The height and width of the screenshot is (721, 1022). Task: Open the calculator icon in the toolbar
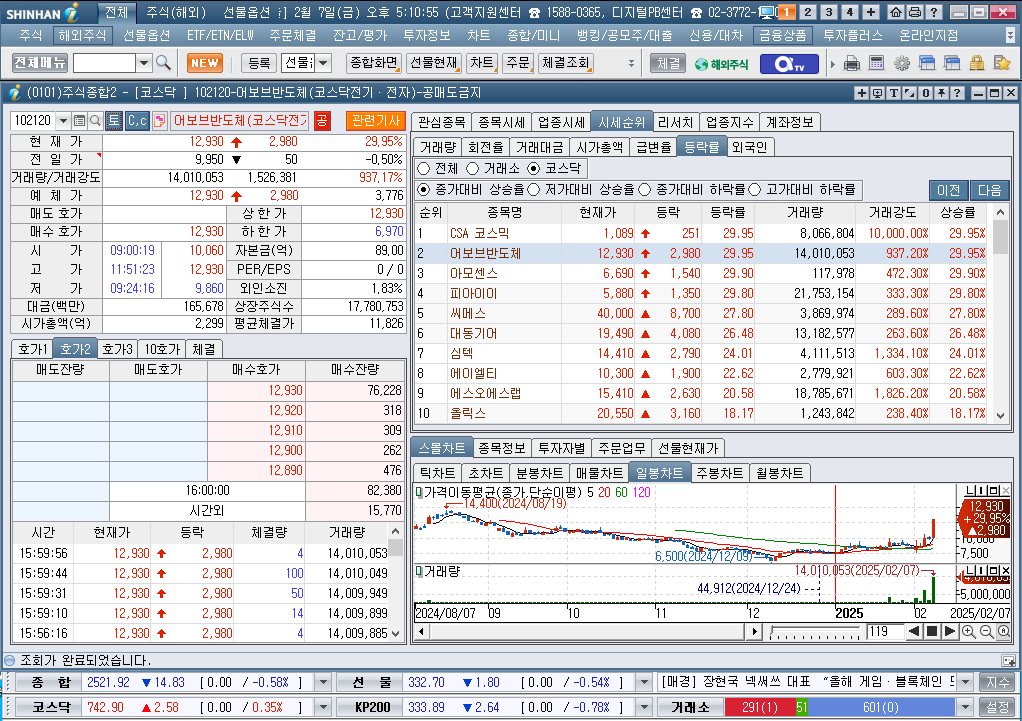tap(877, 63)
